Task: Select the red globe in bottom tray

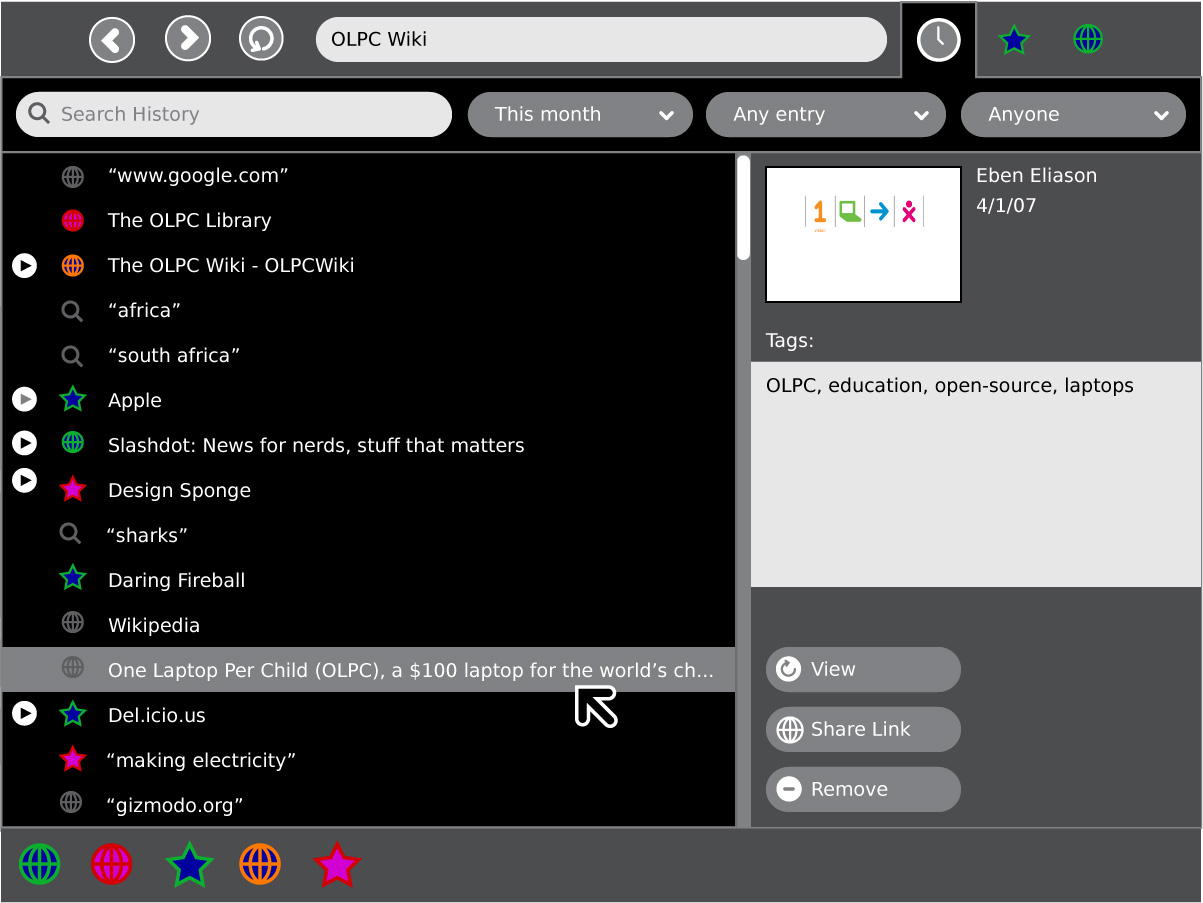Action: (x=112, y=864)
